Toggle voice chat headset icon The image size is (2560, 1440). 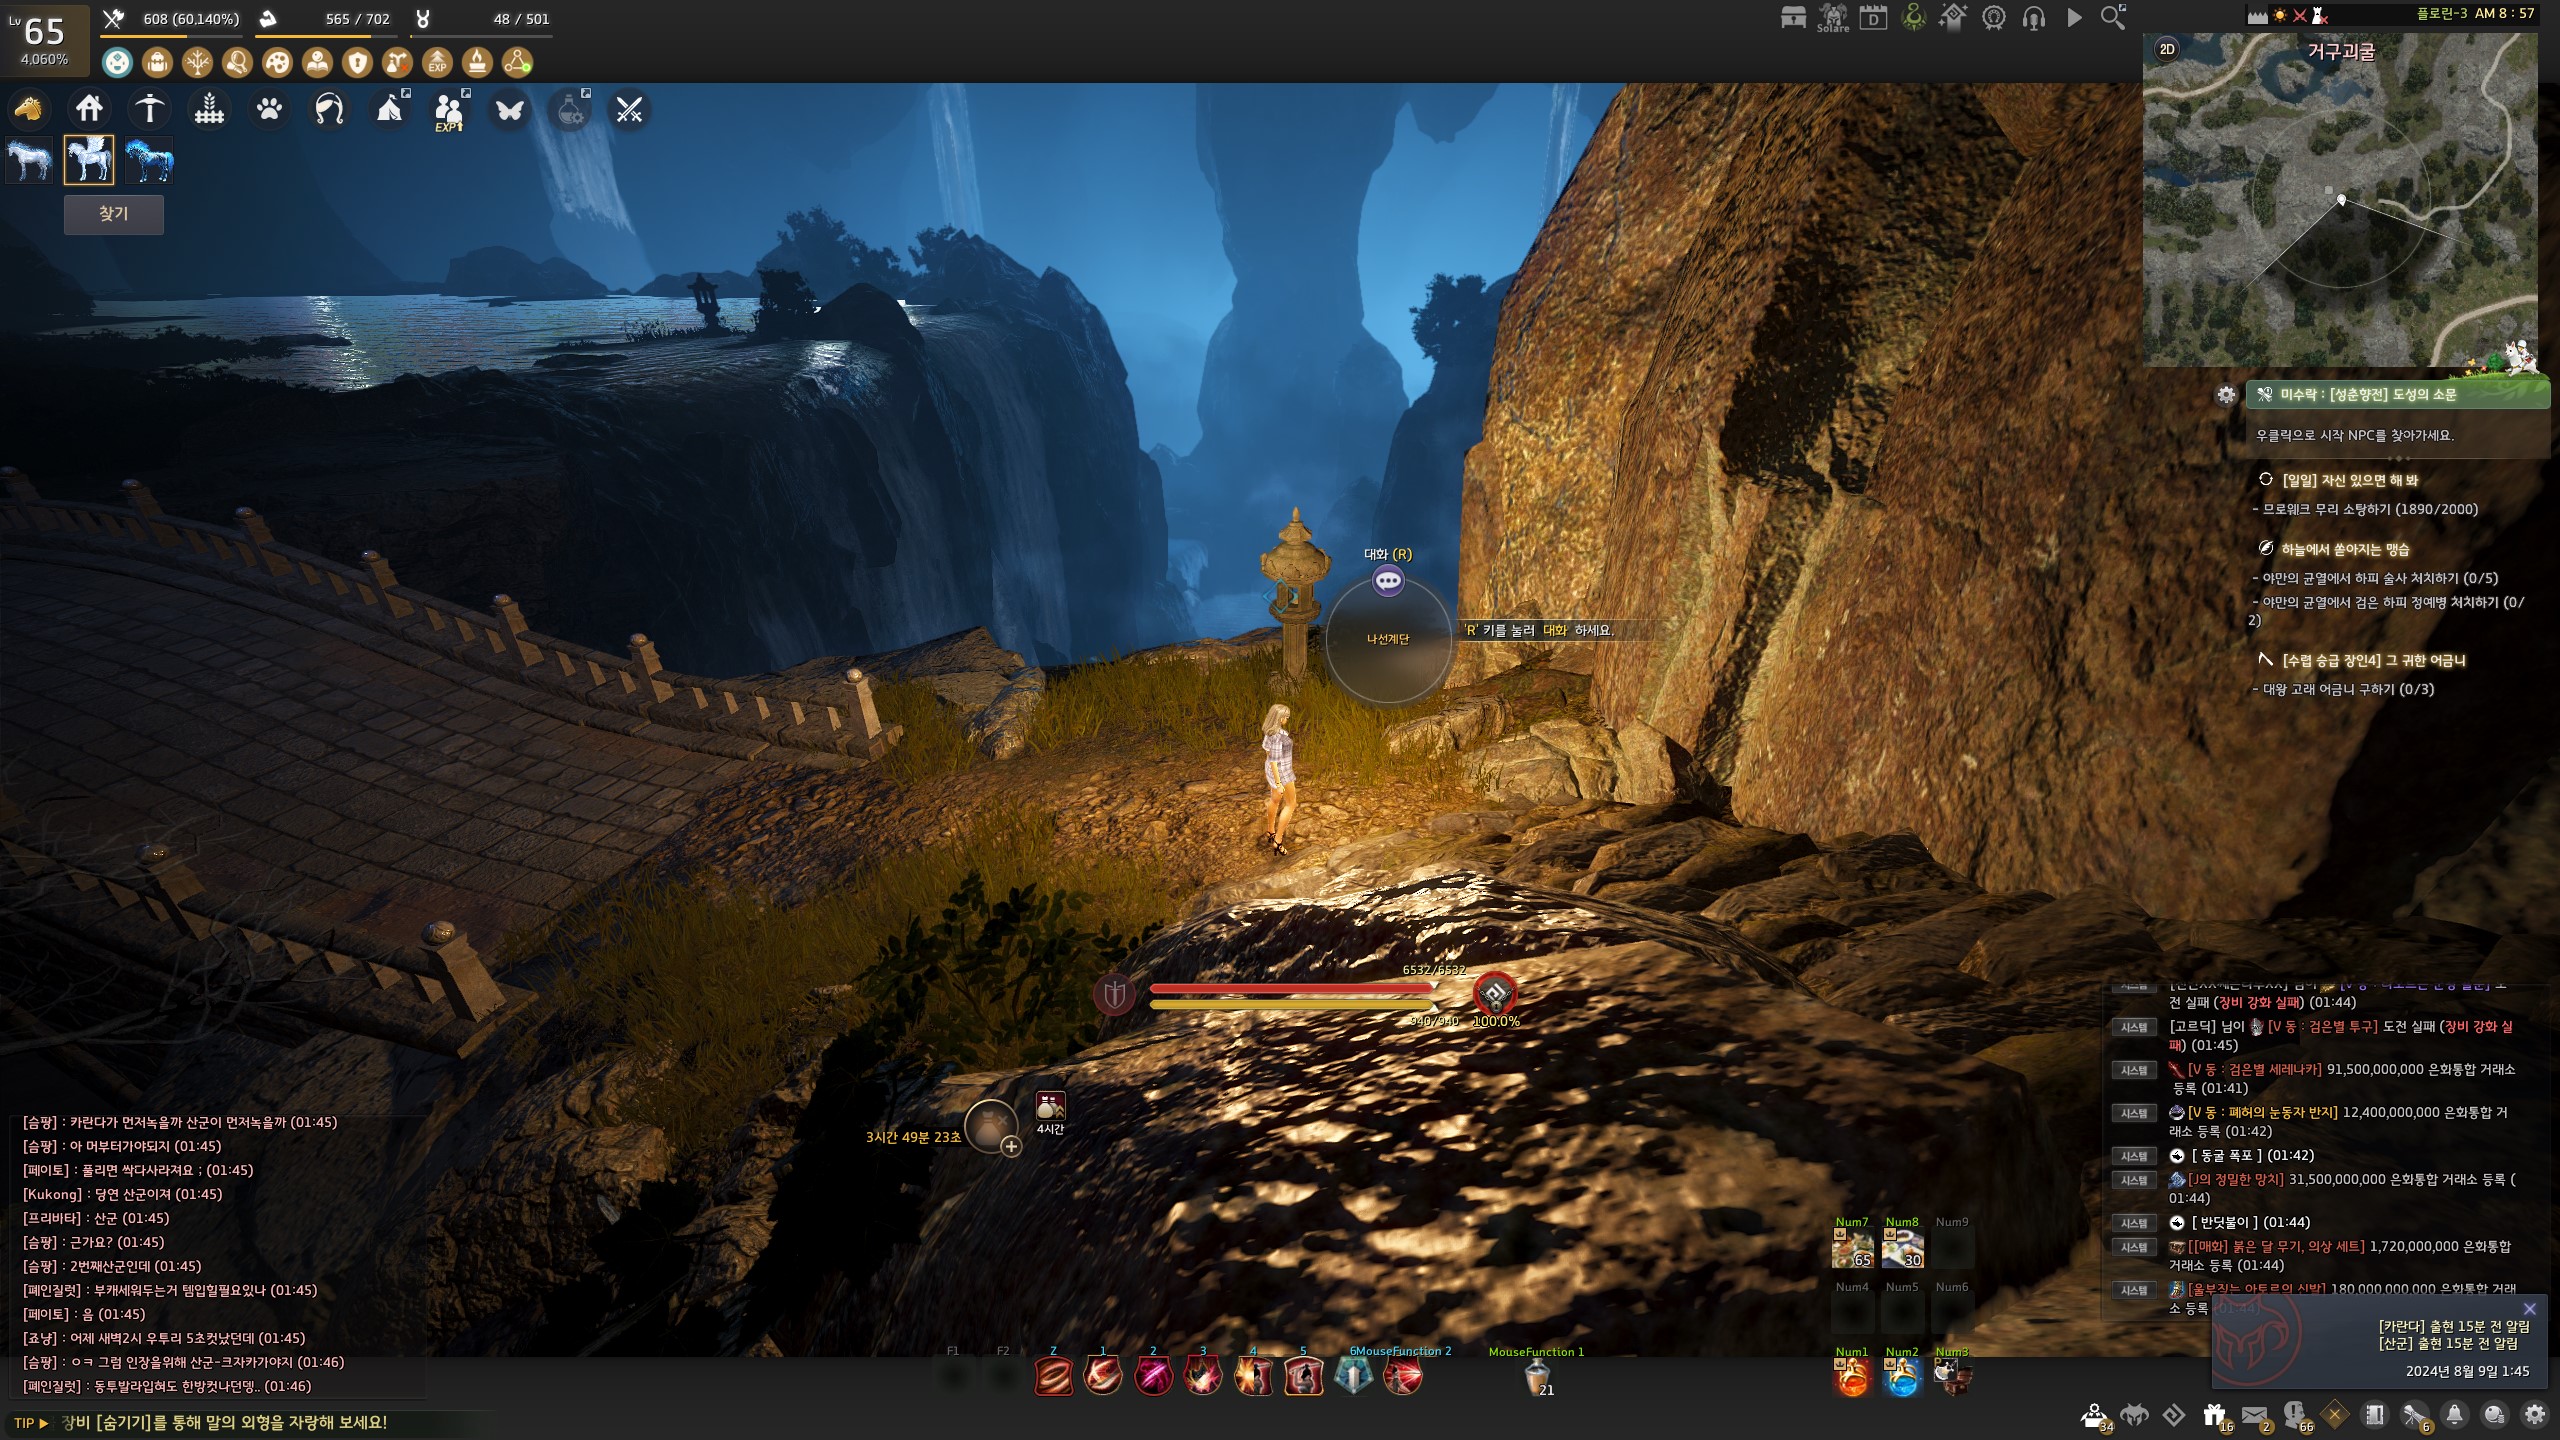click(2033, 18)
